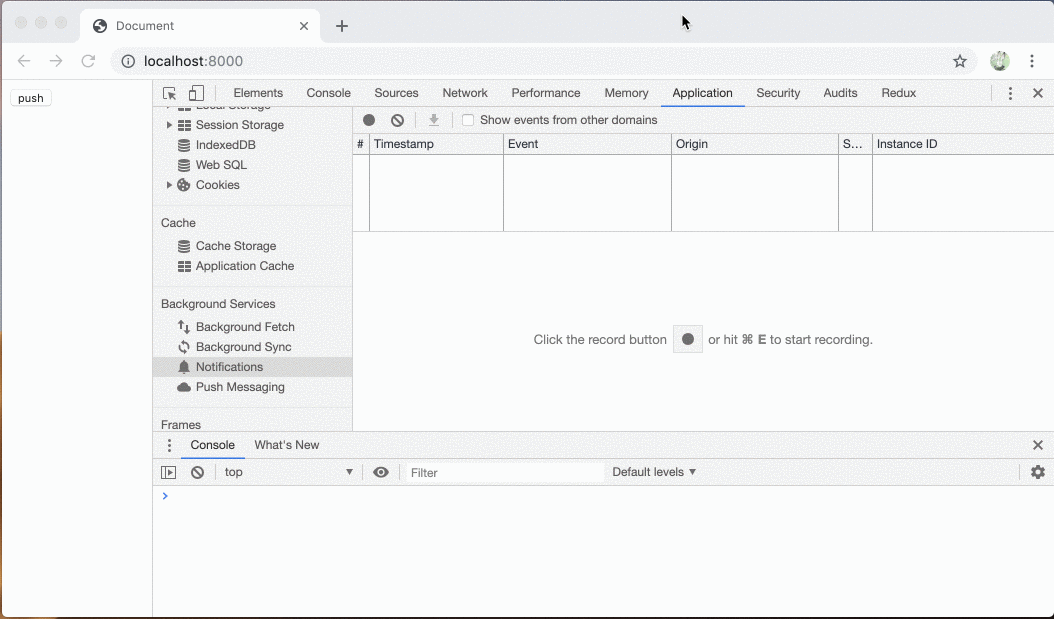The height and width of the screenshot is (619, 1054).
Task: Click the save events download icon
Action: 434,120
